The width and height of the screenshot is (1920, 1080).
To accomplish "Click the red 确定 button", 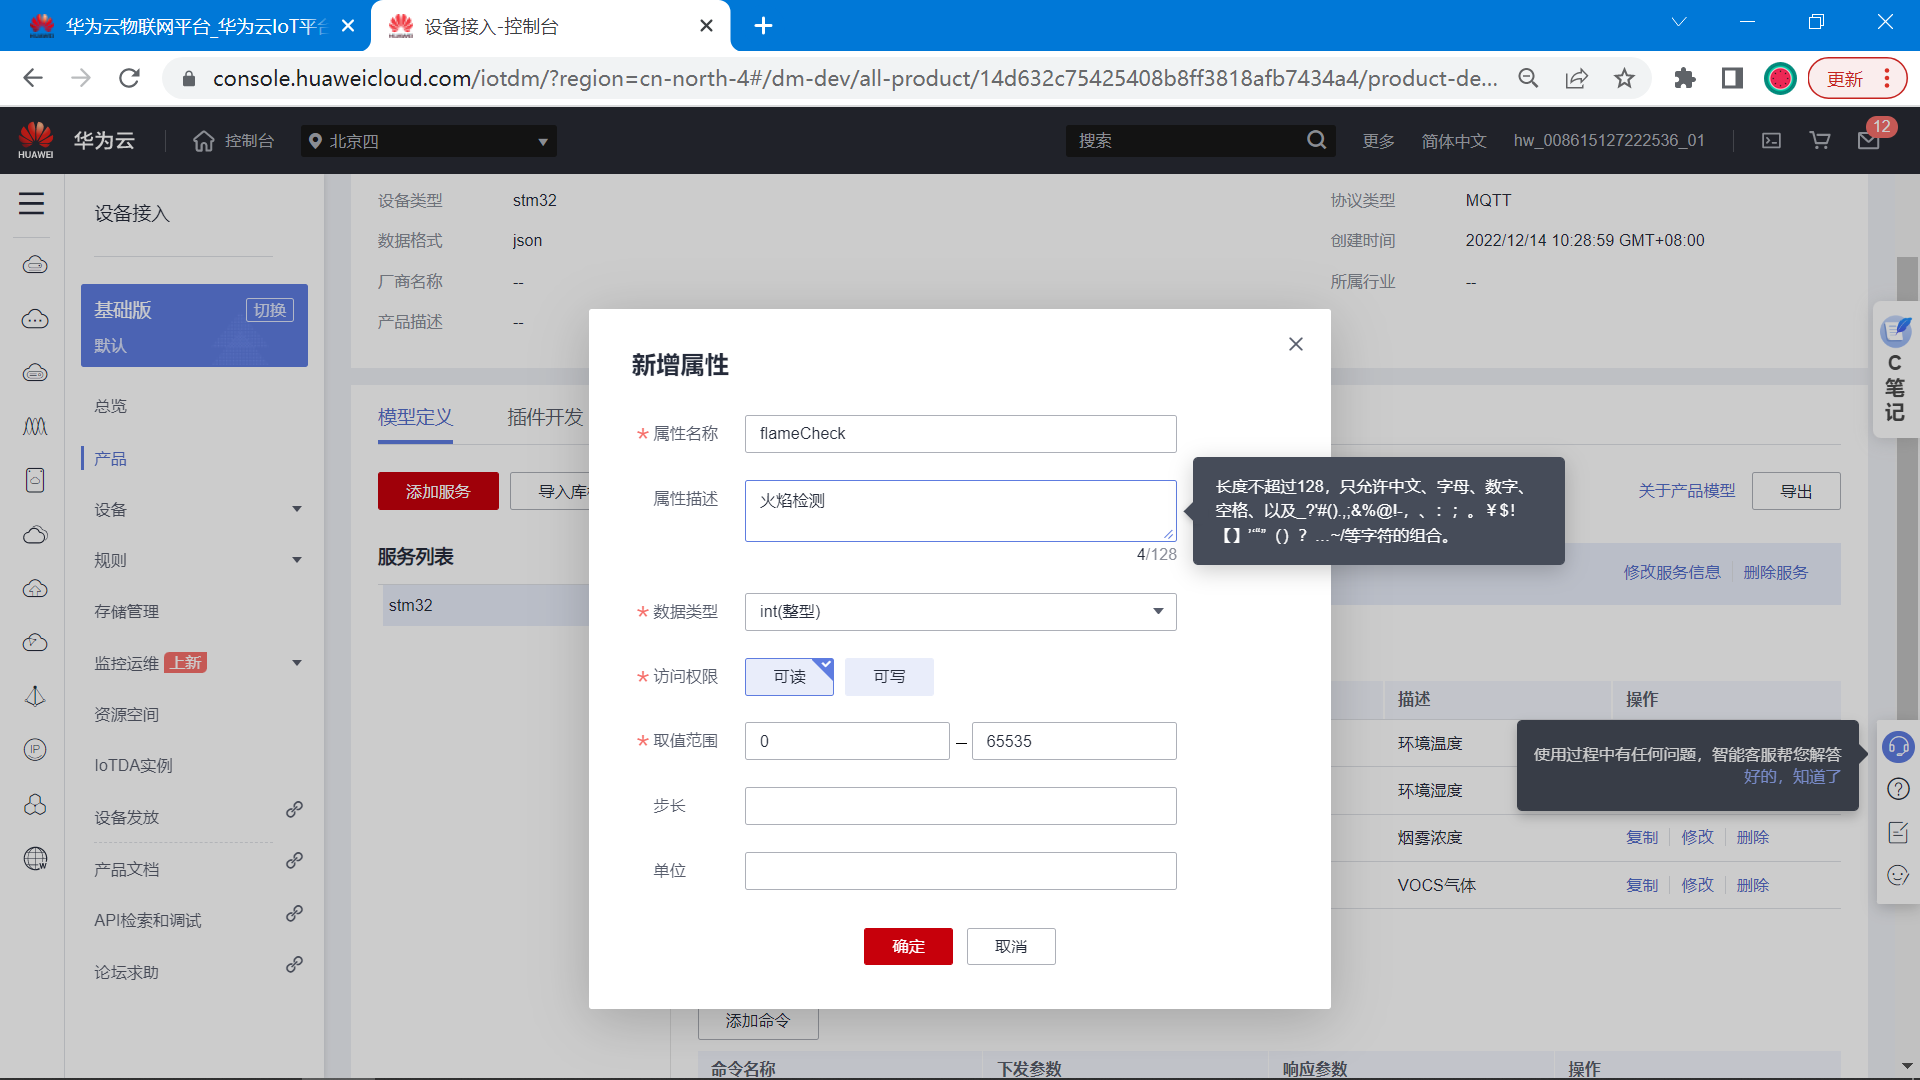I will click(x=908, y=946).
